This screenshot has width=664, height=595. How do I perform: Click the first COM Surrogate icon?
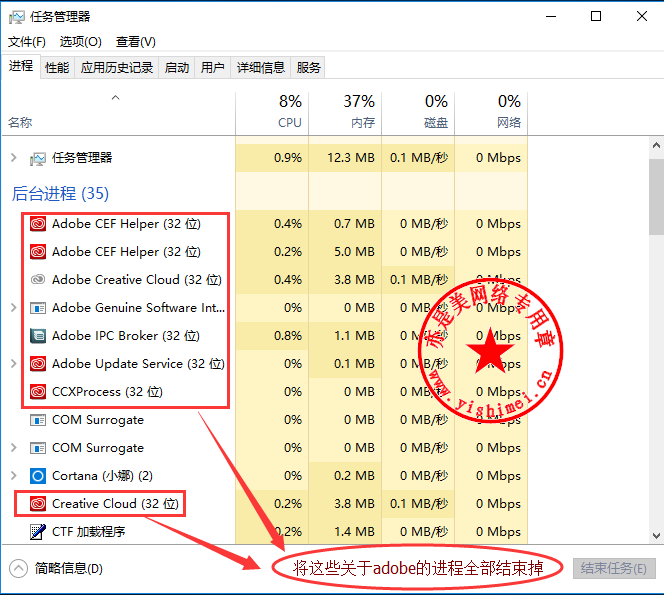click(38, 420)
